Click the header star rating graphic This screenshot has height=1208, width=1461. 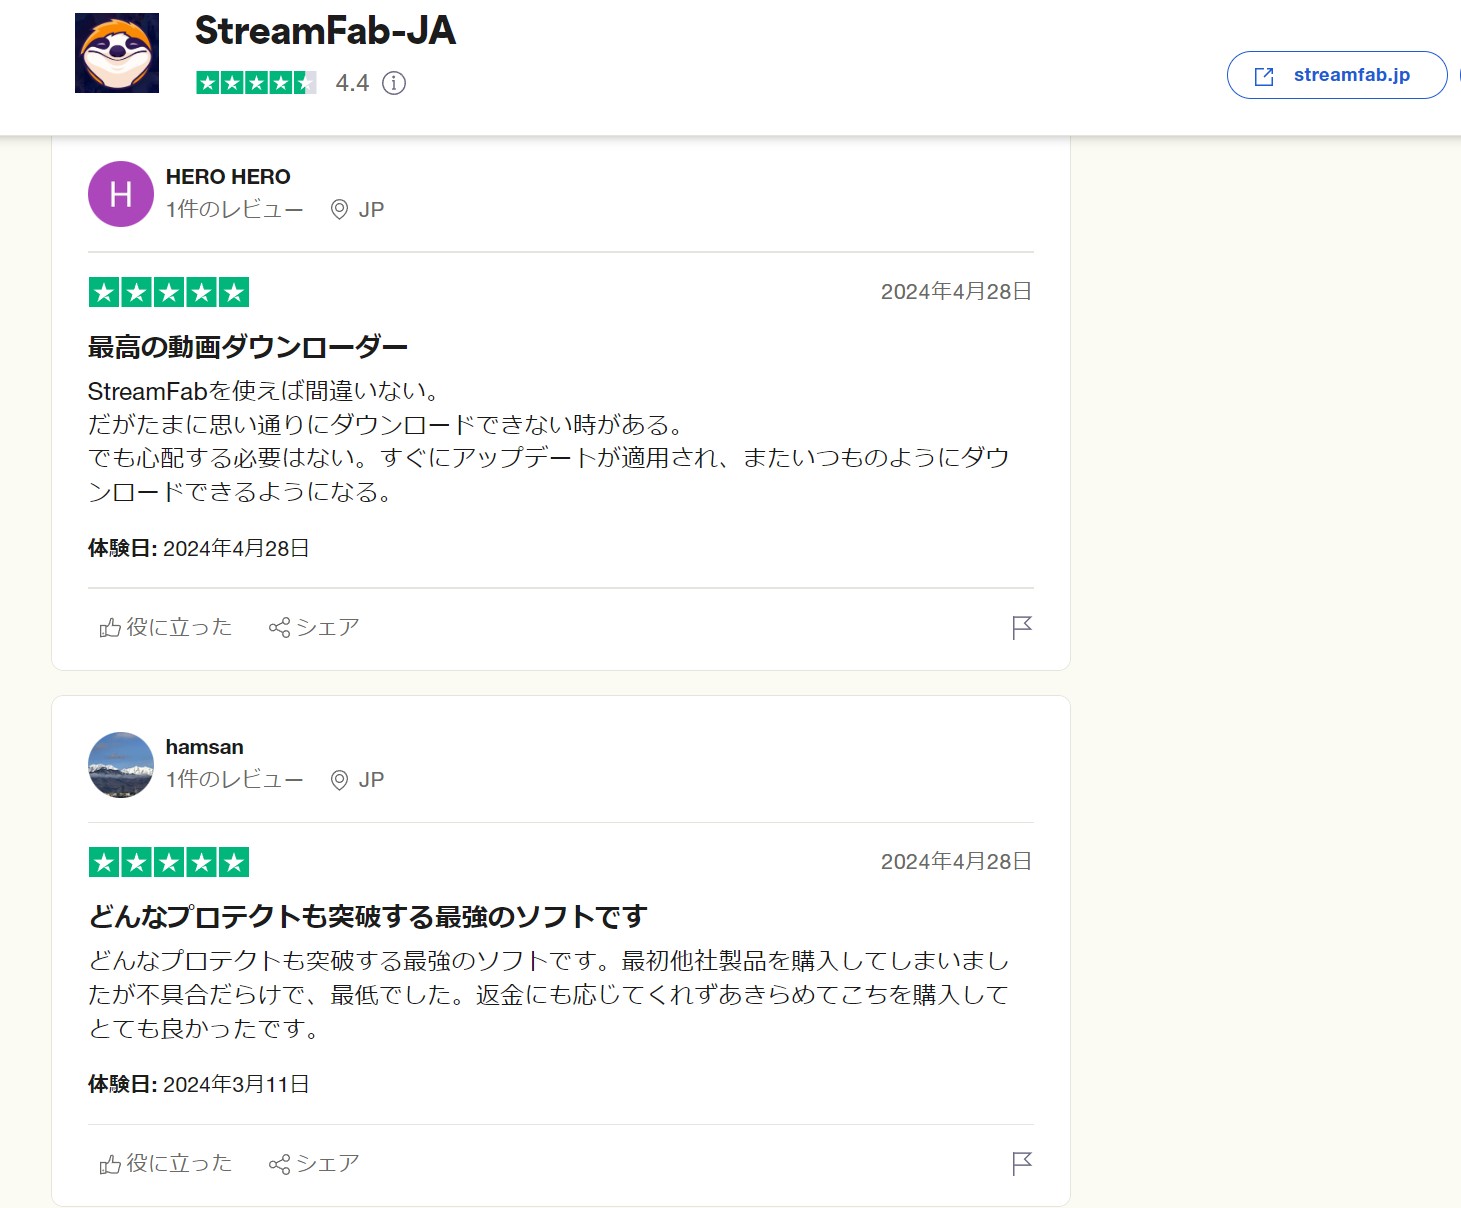tap(257, 83)
